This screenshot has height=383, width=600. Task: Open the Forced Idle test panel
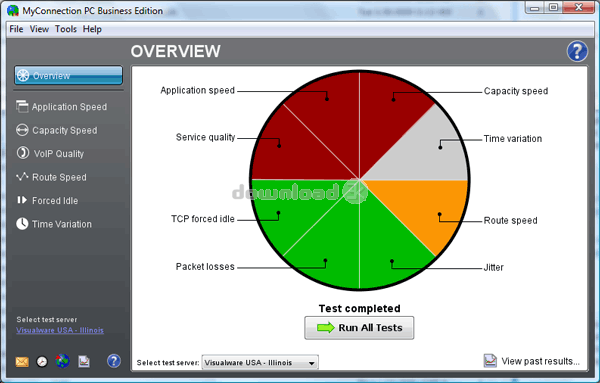(47, 200)
